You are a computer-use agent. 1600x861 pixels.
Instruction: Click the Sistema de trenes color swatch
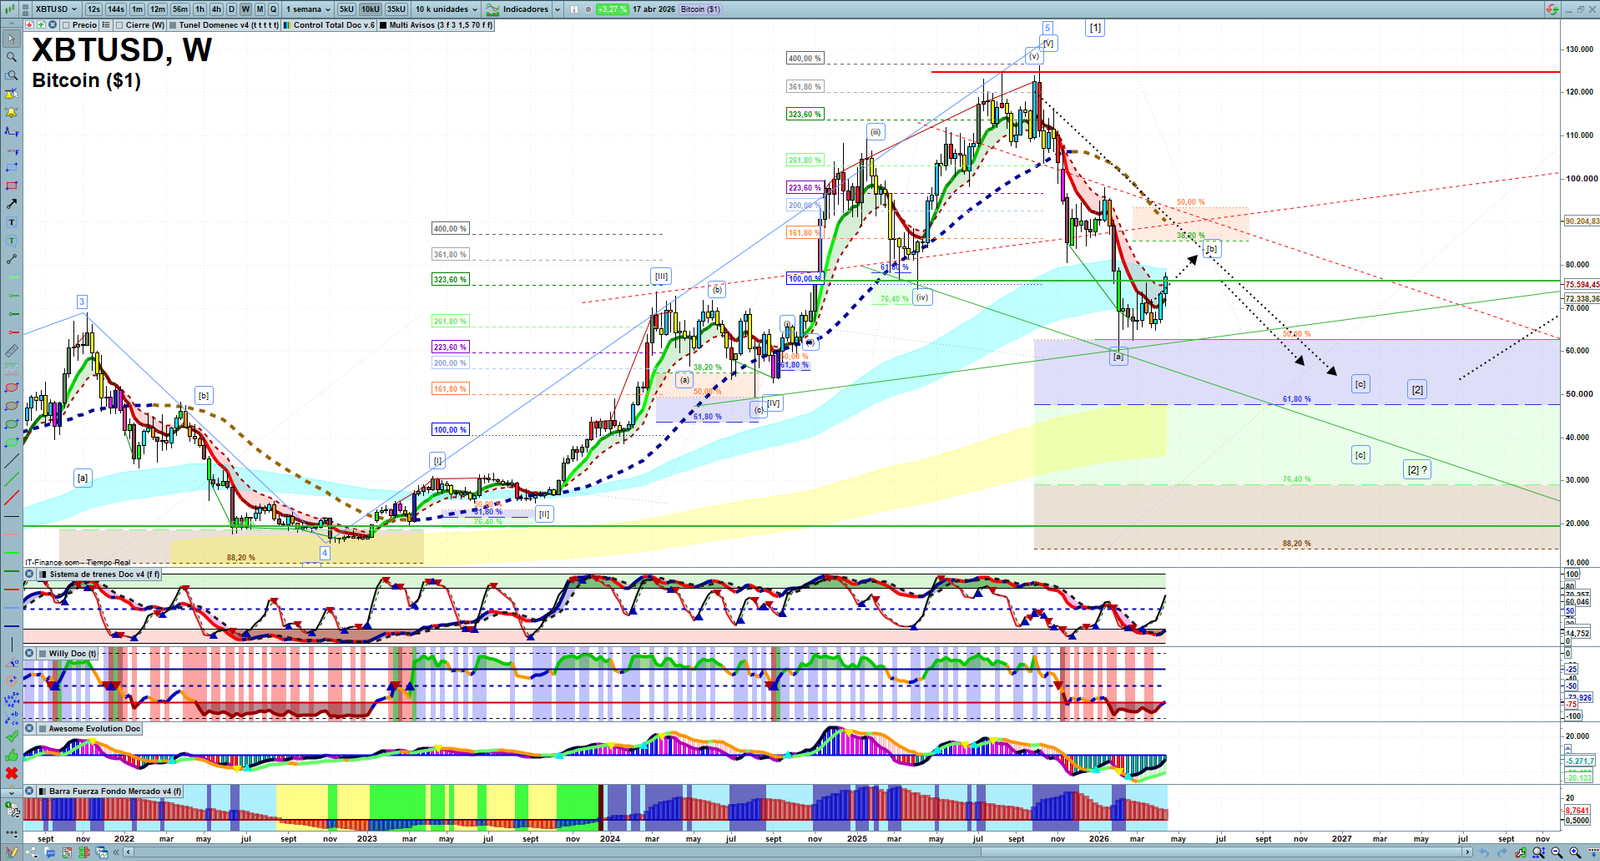pos(41,574)
